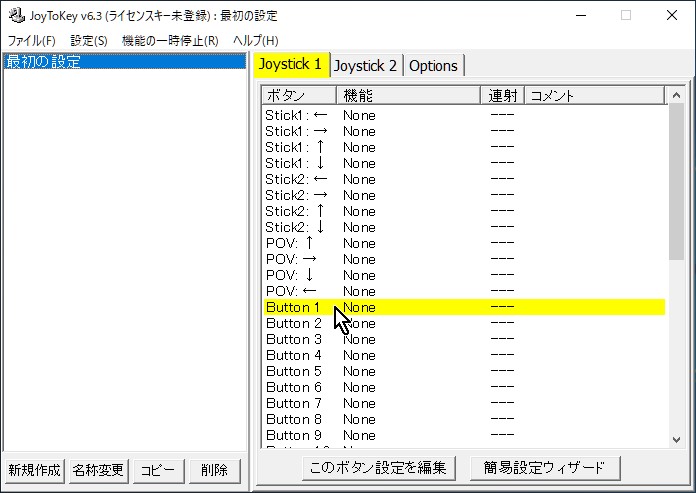Click the 削除 button
This screenshot has height=493, width=696.
point(214,470)
